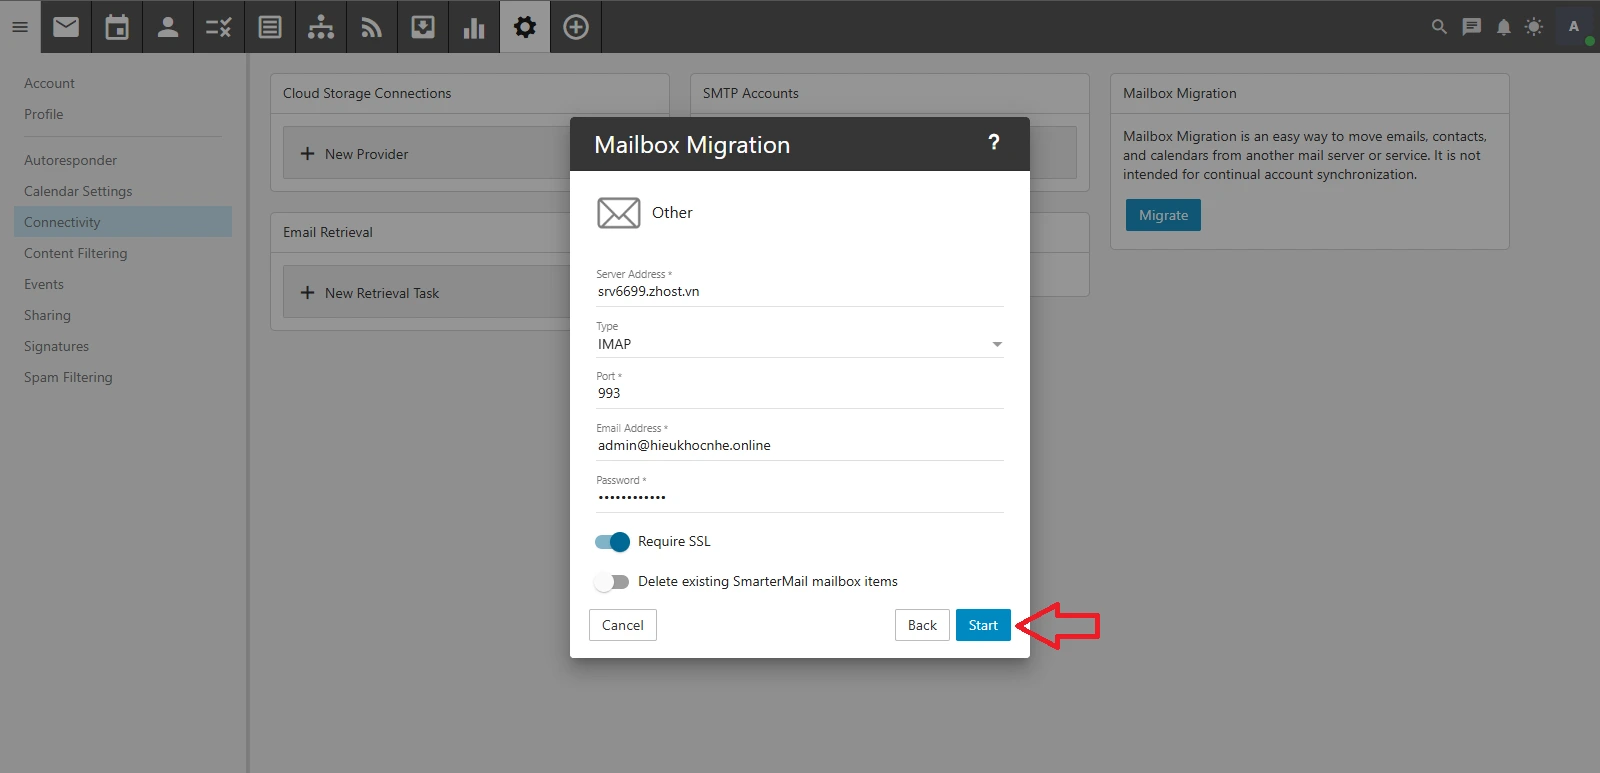
Task: Click the help question mark in dialog
Action: 993,143
